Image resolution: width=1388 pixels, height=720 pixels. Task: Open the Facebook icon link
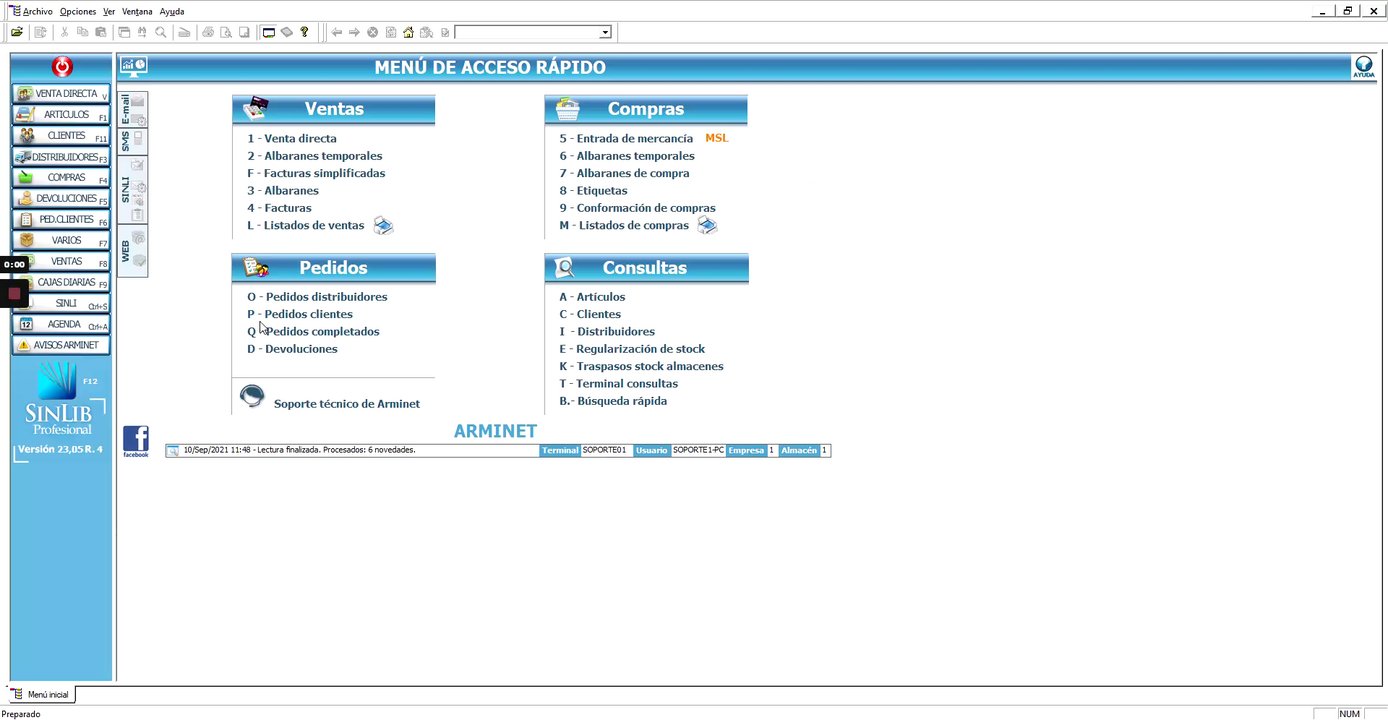135,440
